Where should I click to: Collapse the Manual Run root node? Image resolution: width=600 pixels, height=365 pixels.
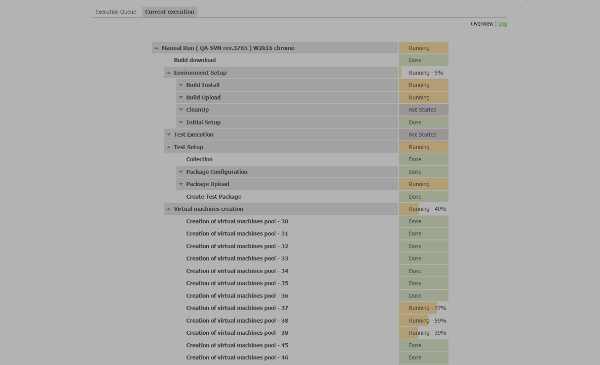(156, 48)
